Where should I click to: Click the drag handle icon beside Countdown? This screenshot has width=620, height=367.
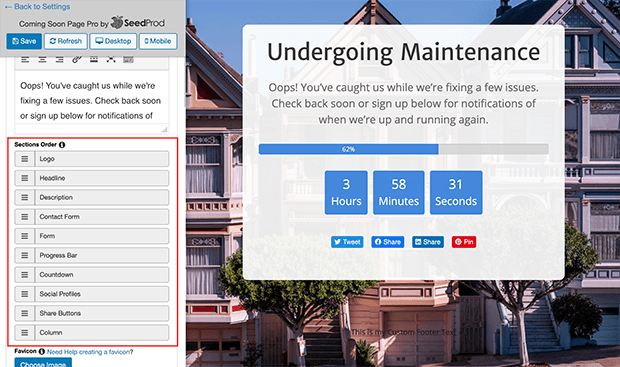coord(25,275)
